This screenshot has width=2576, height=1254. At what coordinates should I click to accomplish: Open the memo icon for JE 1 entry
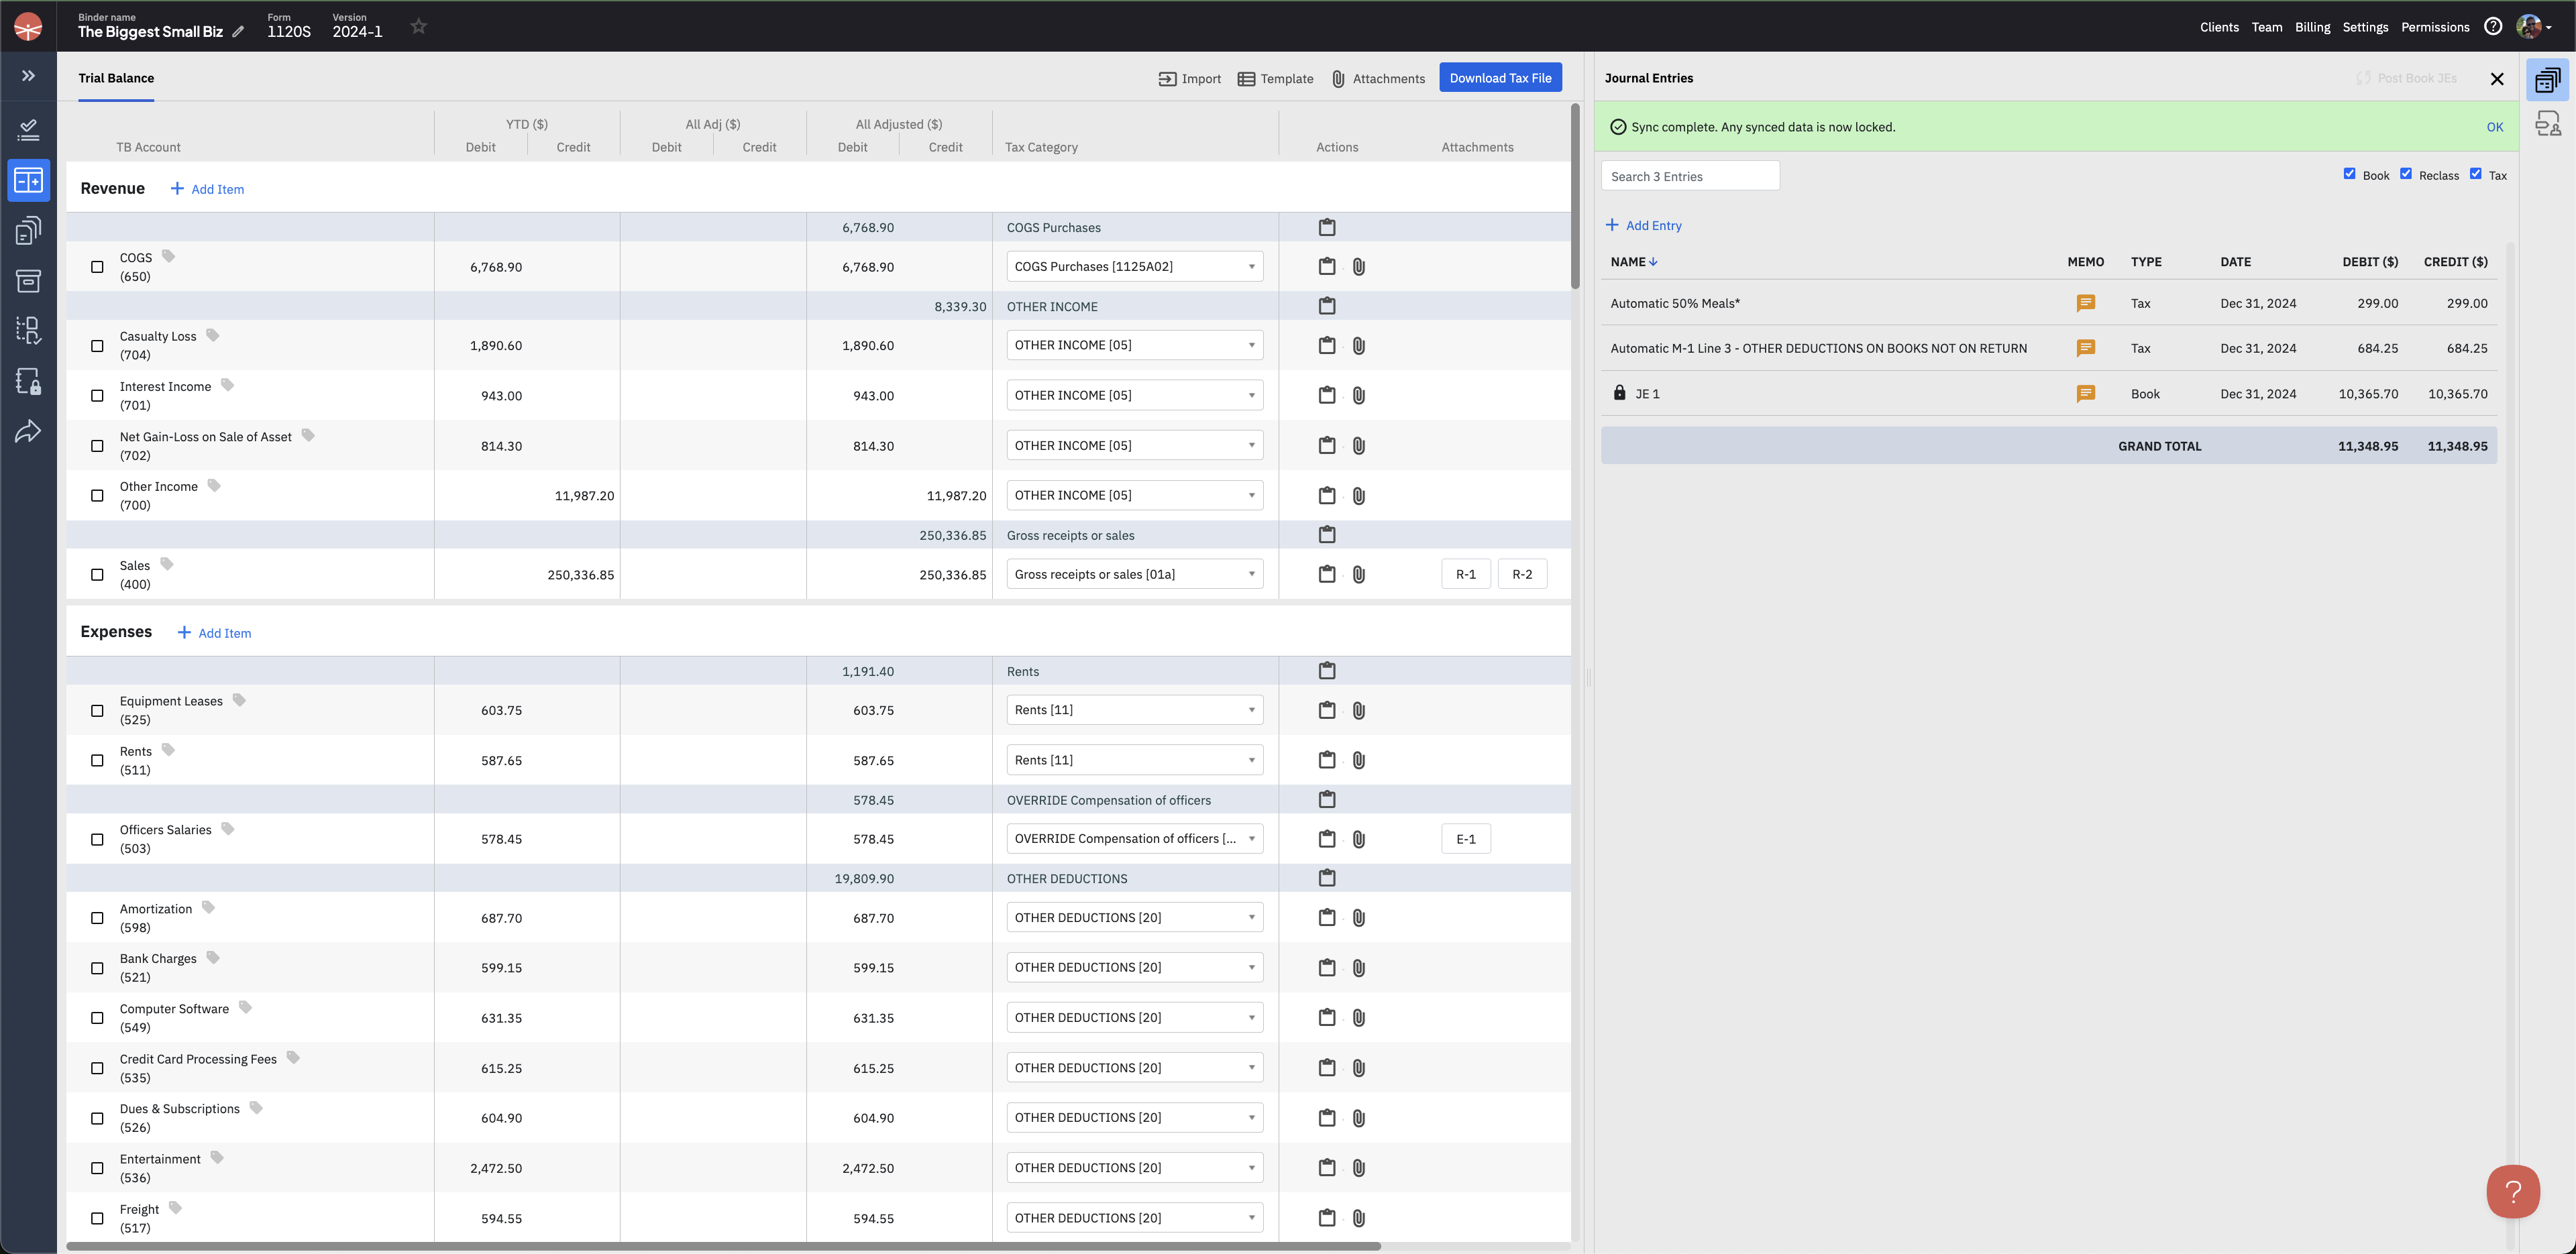click(x=2085, y=394)
